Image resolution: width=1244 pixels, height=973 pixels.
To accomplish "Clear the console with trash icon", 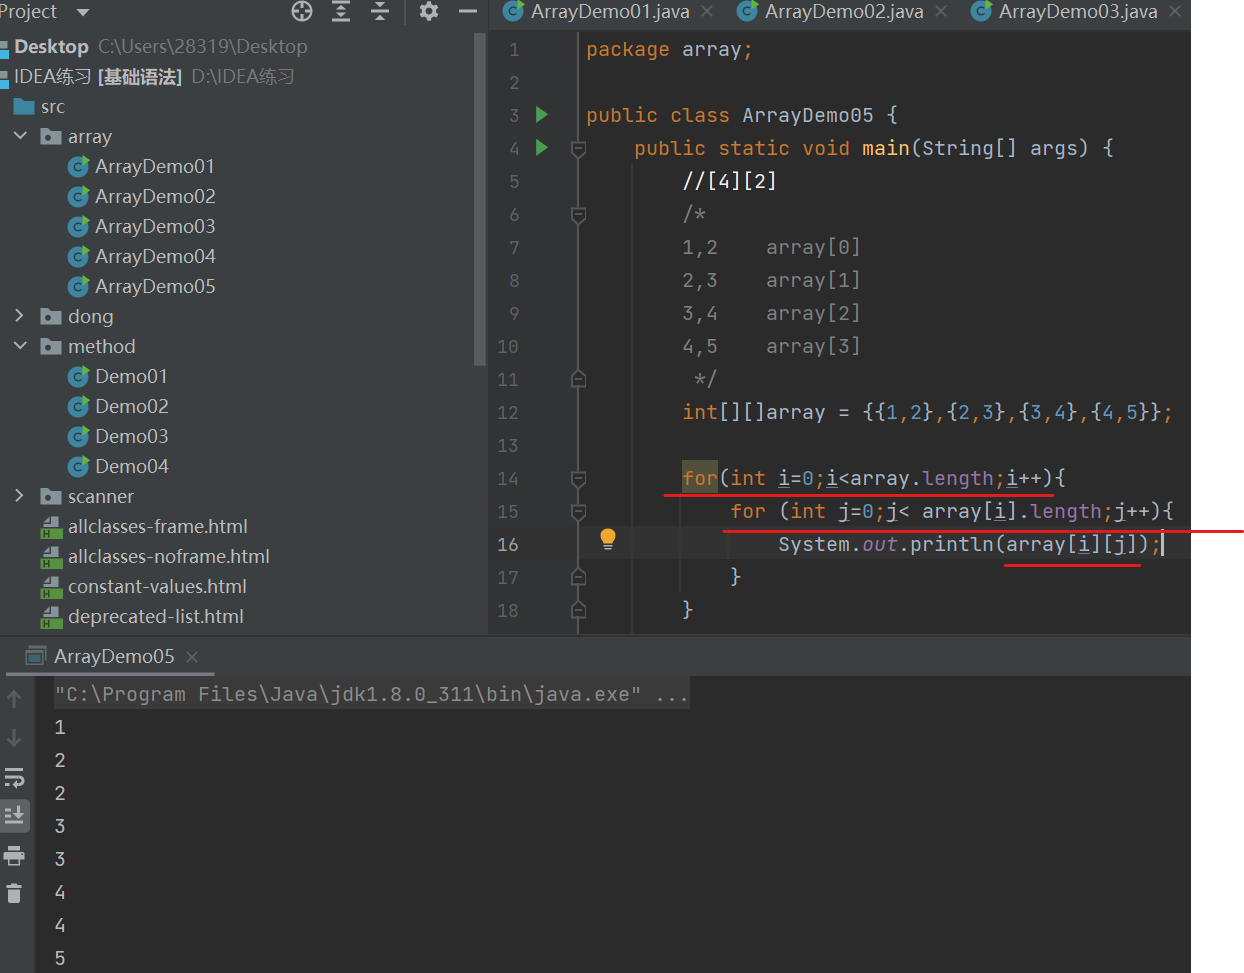I will 14,893.
